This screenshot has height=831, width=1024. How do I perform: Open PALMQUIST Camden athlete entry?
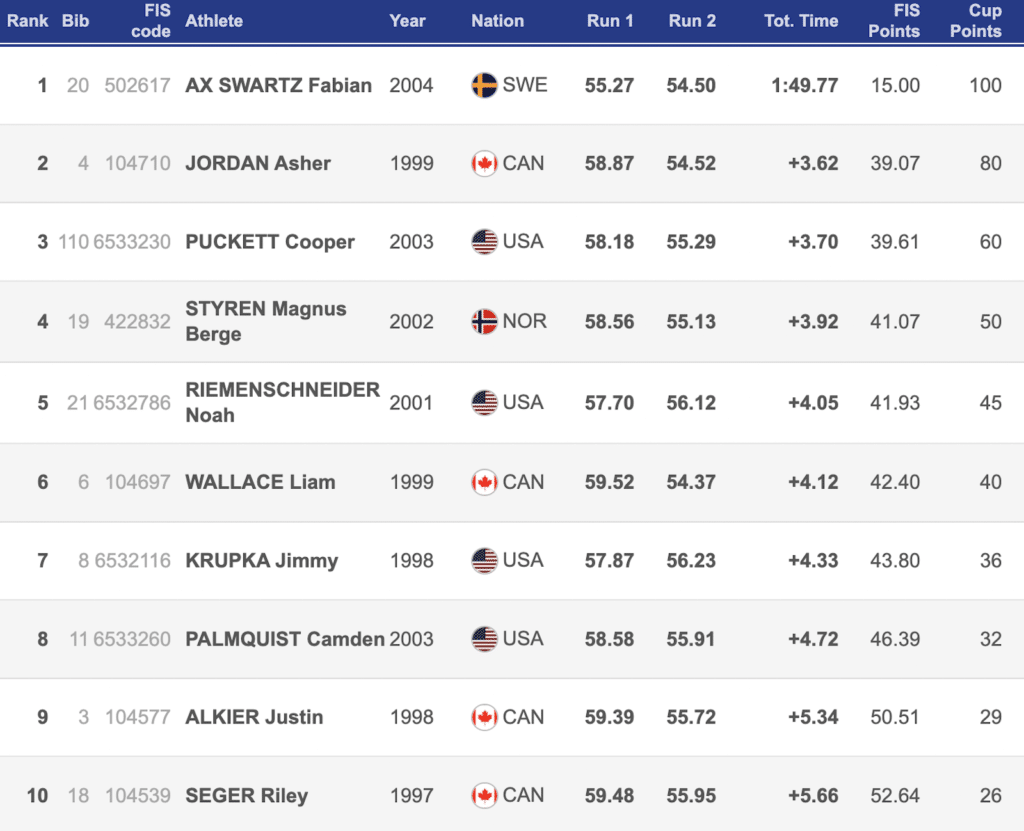(285, 639)
